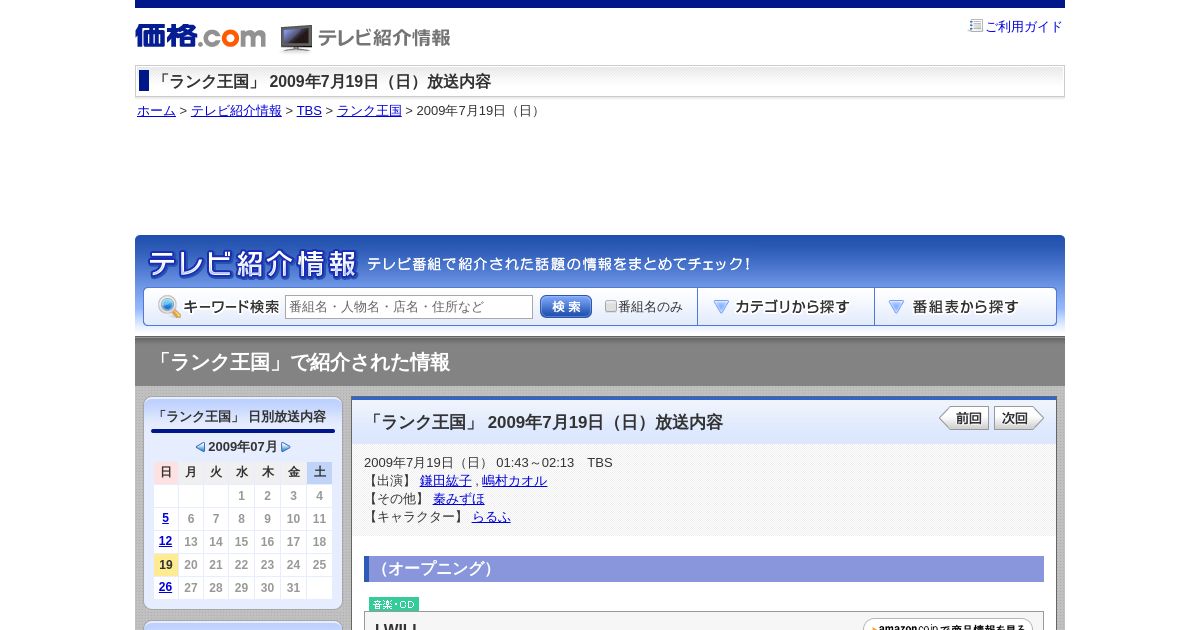This screenshot has width=1200, height=630.
Task: Click the （オープニング） section header
Action: (x=704, y=569)
